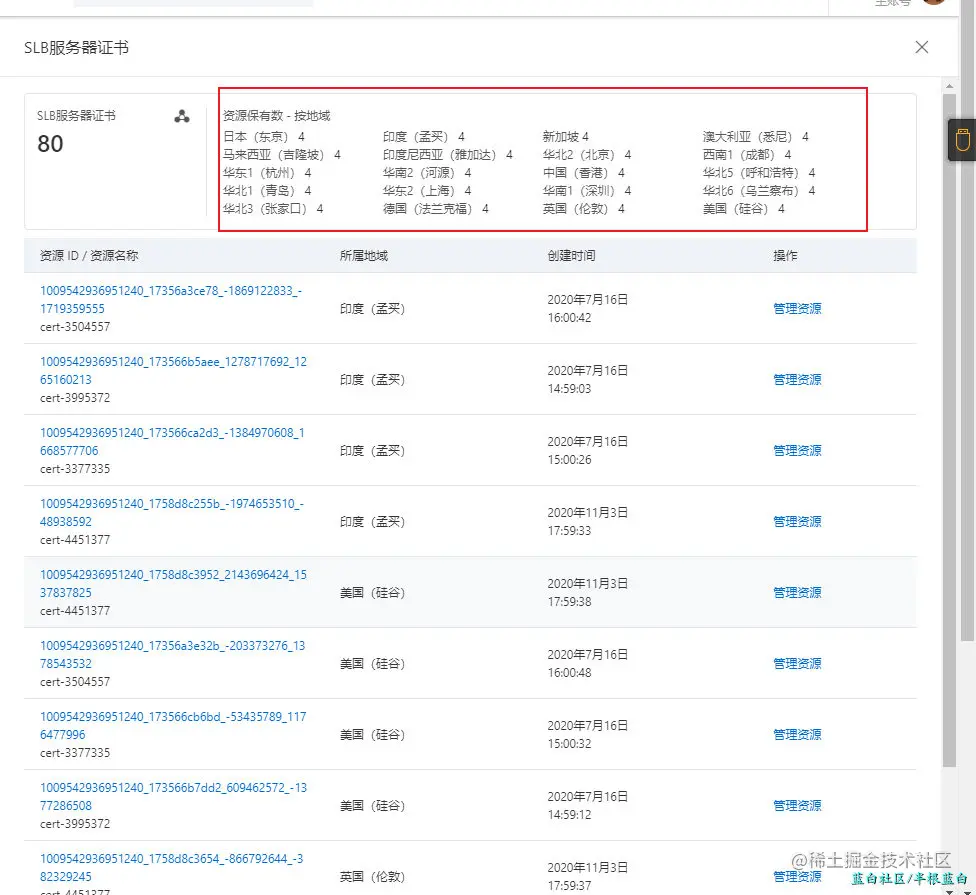Click the certificate total count 80

(50, 144)
